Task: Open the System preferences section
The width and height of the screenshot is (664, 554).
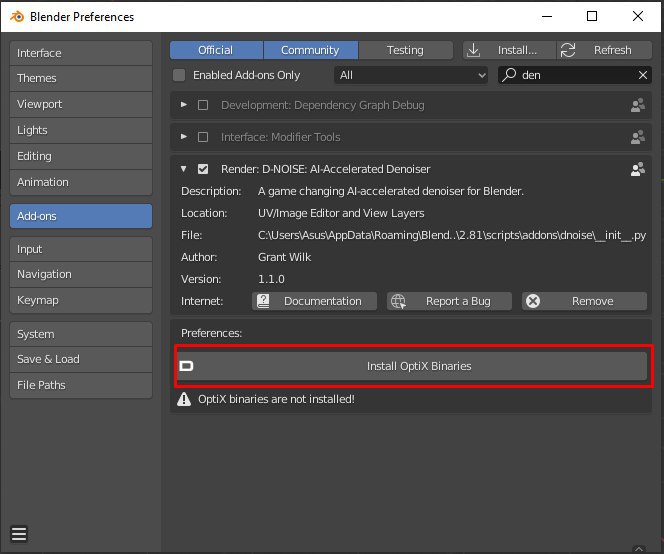Action: click(x=81, y=334)
